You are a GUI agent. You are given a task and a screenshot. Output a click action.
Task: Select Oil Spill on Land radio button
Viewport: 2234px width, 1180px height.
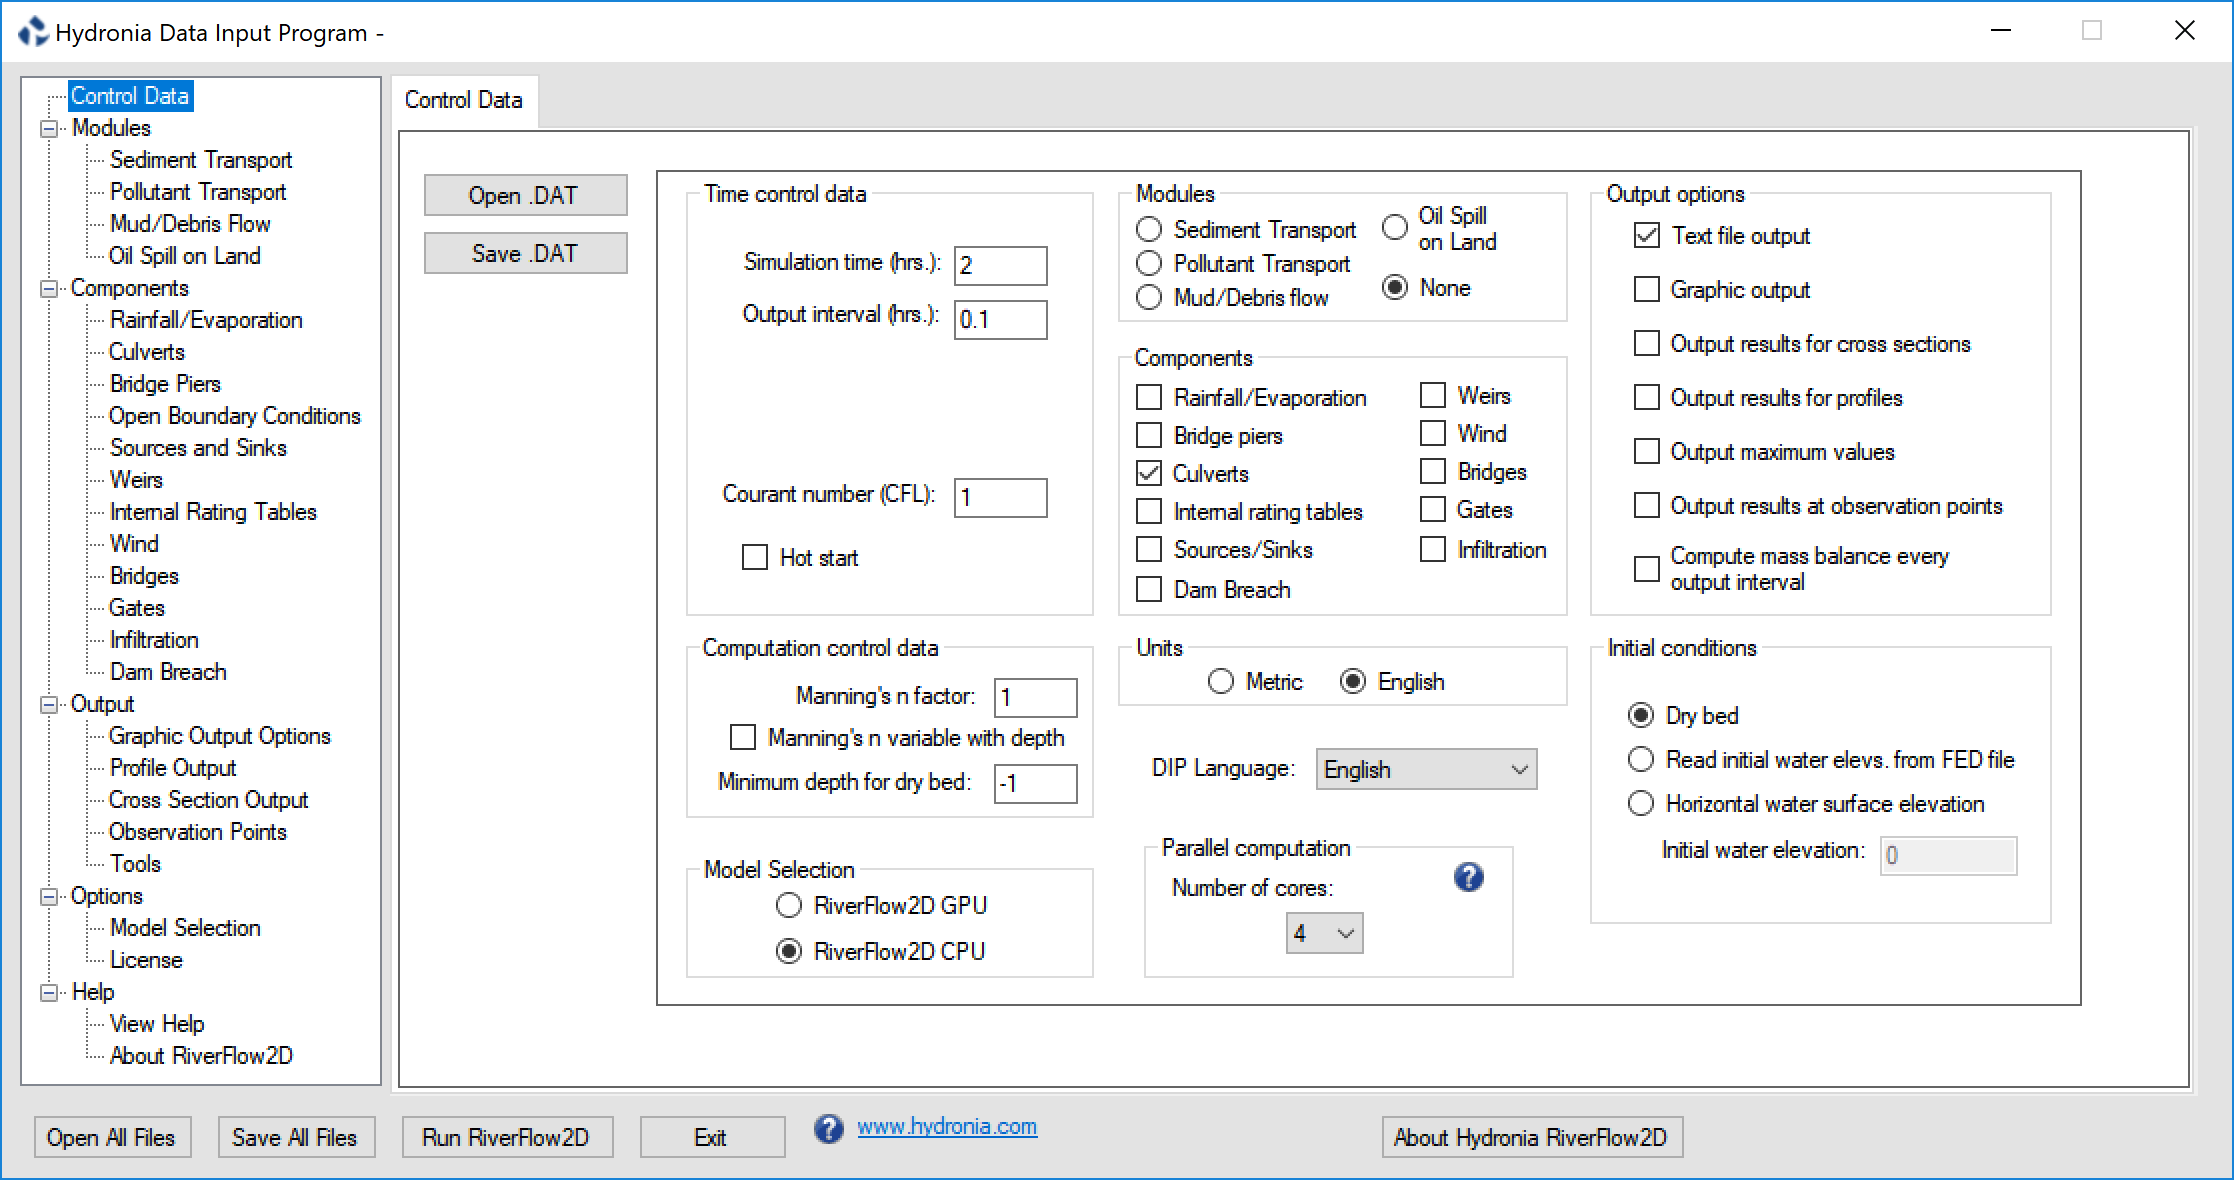[1395, 227]
